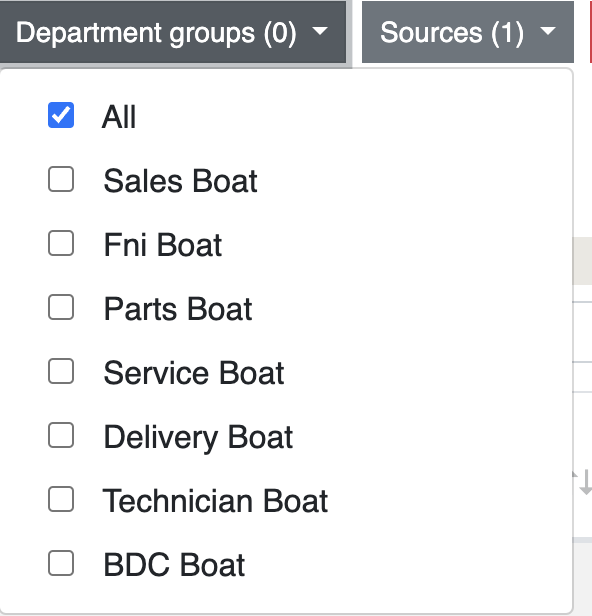The image size is (592, 616).
Task: Check the Sales Boat checkbox
Action: coord(61,179)
